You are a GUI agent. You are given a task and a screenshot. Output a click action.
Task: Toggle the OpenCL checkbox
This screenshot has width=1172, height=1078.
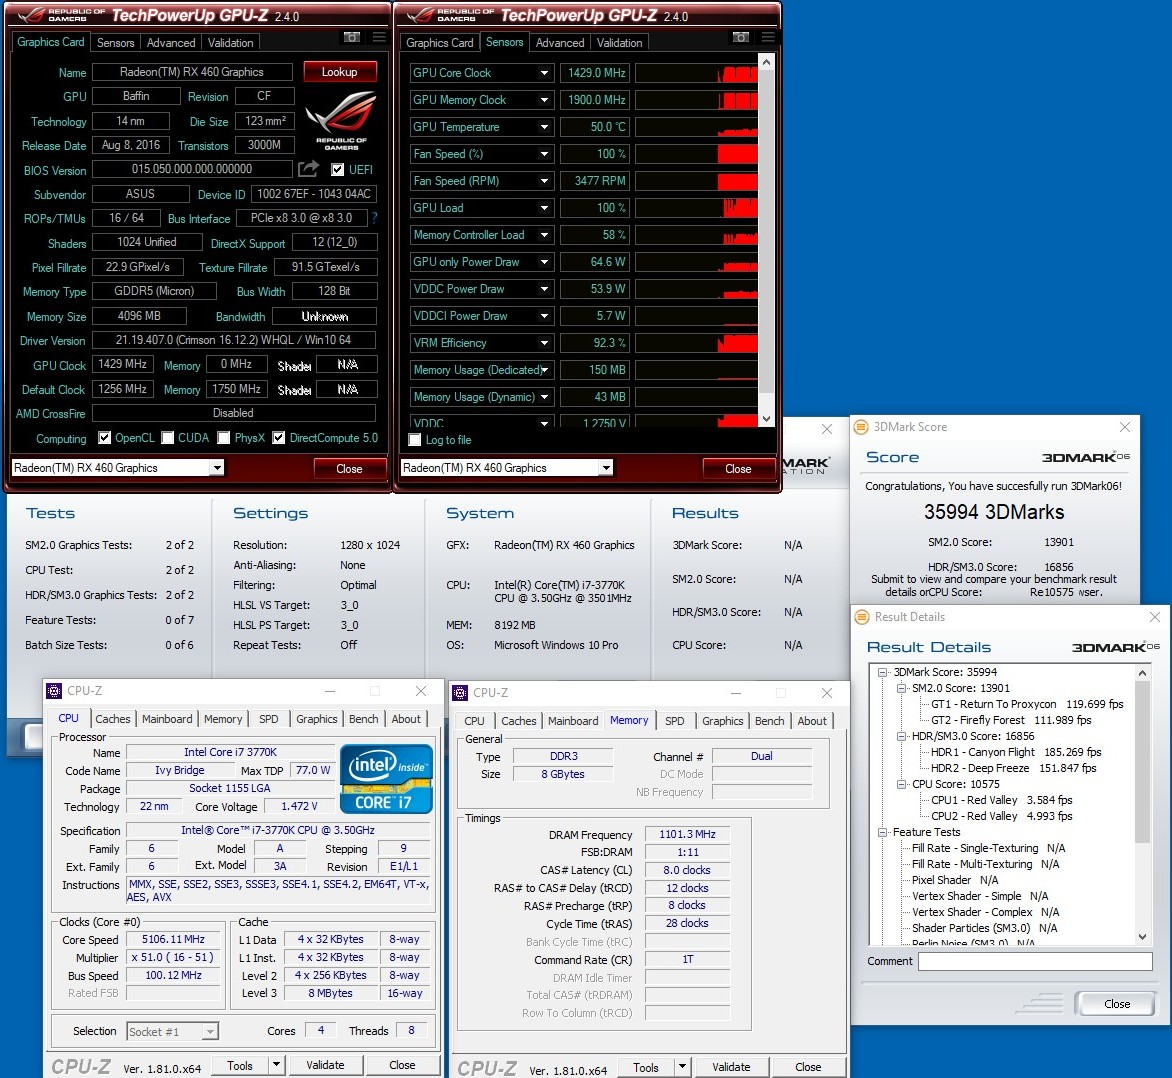click(x=105, y=438)
